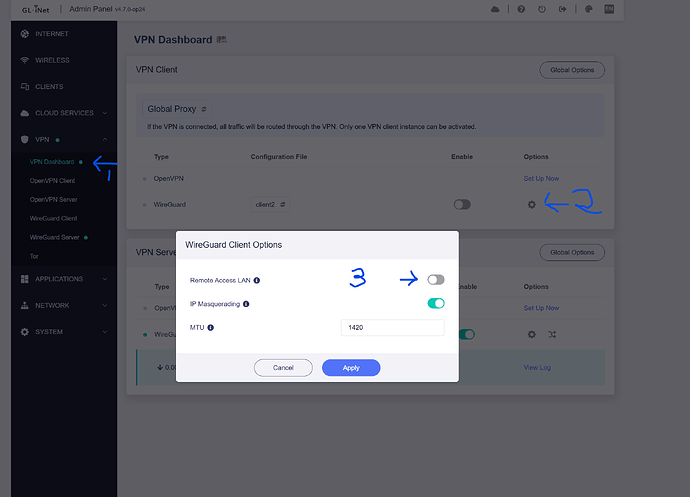
Task: Open WireGuard client options gear icon
Action: 532,204
